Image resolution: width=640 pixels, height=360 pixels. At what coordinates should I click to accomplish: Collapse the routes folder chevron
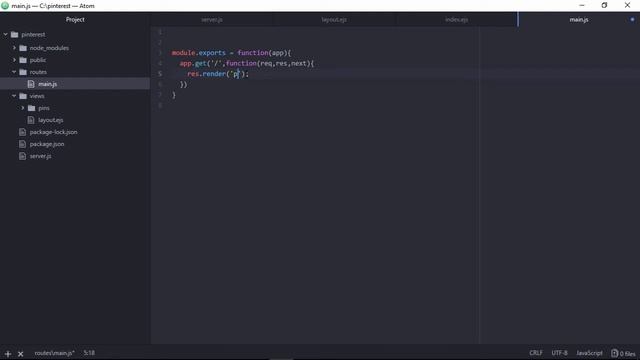(x=14, y=72)
